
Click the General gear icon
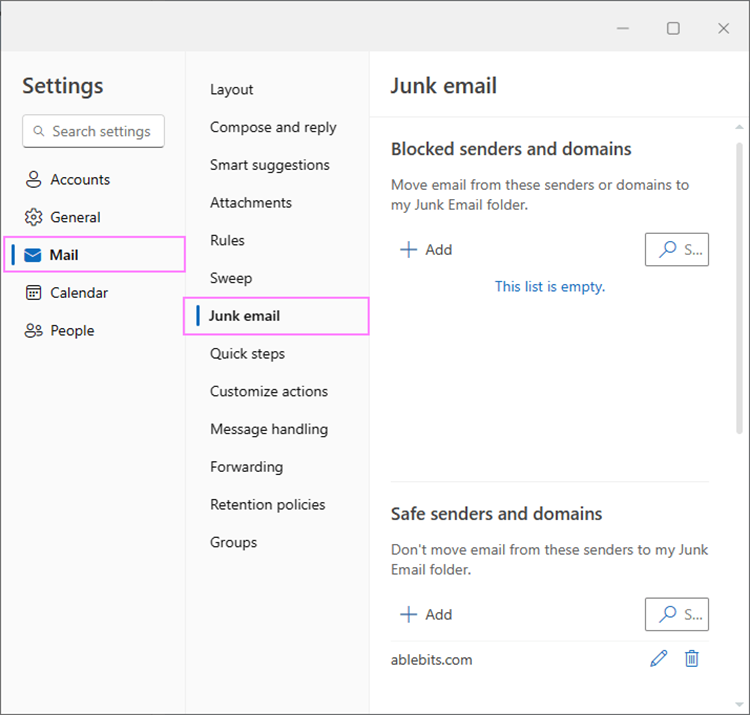click(33, 217)
